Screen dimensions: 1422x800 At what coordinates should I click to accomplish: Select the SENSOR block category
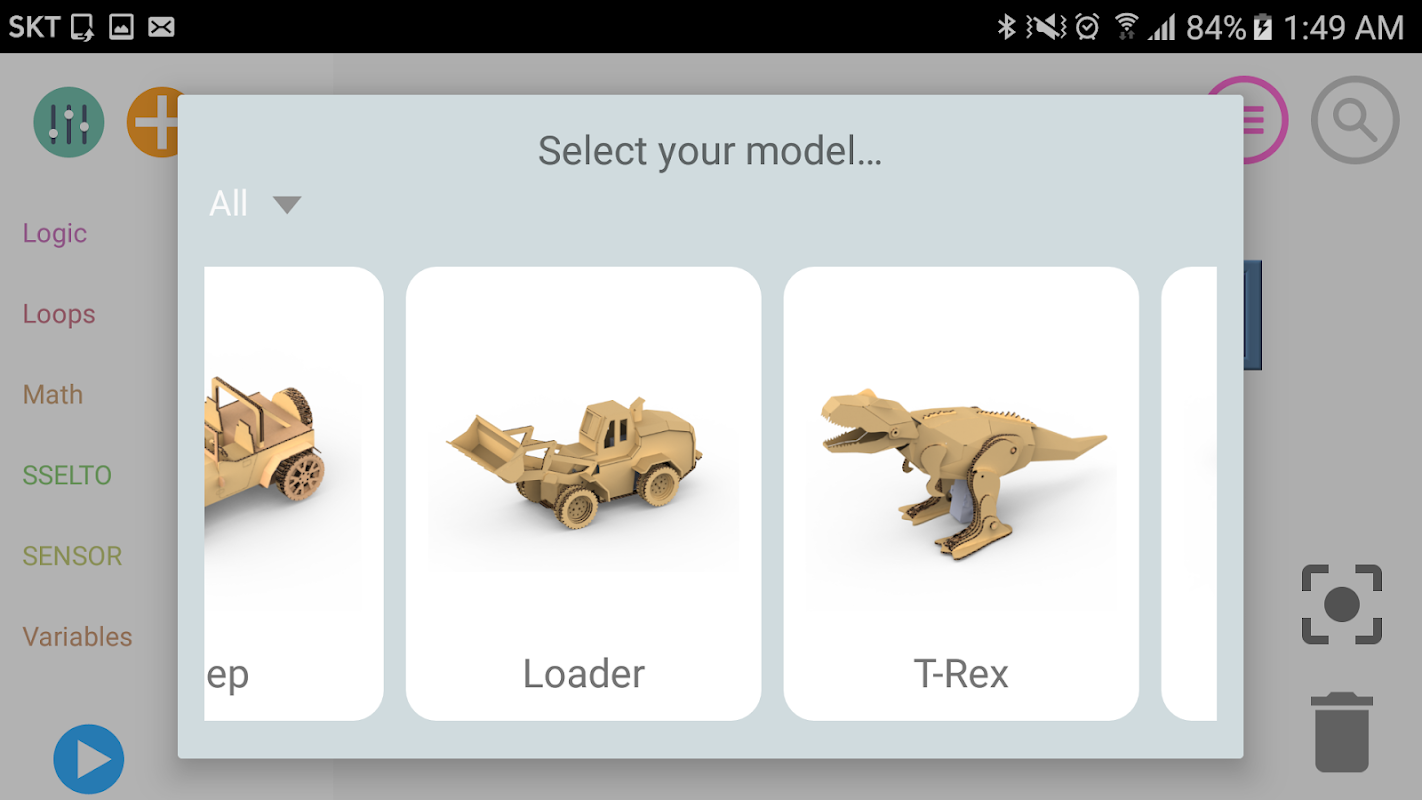pos(72,556)
